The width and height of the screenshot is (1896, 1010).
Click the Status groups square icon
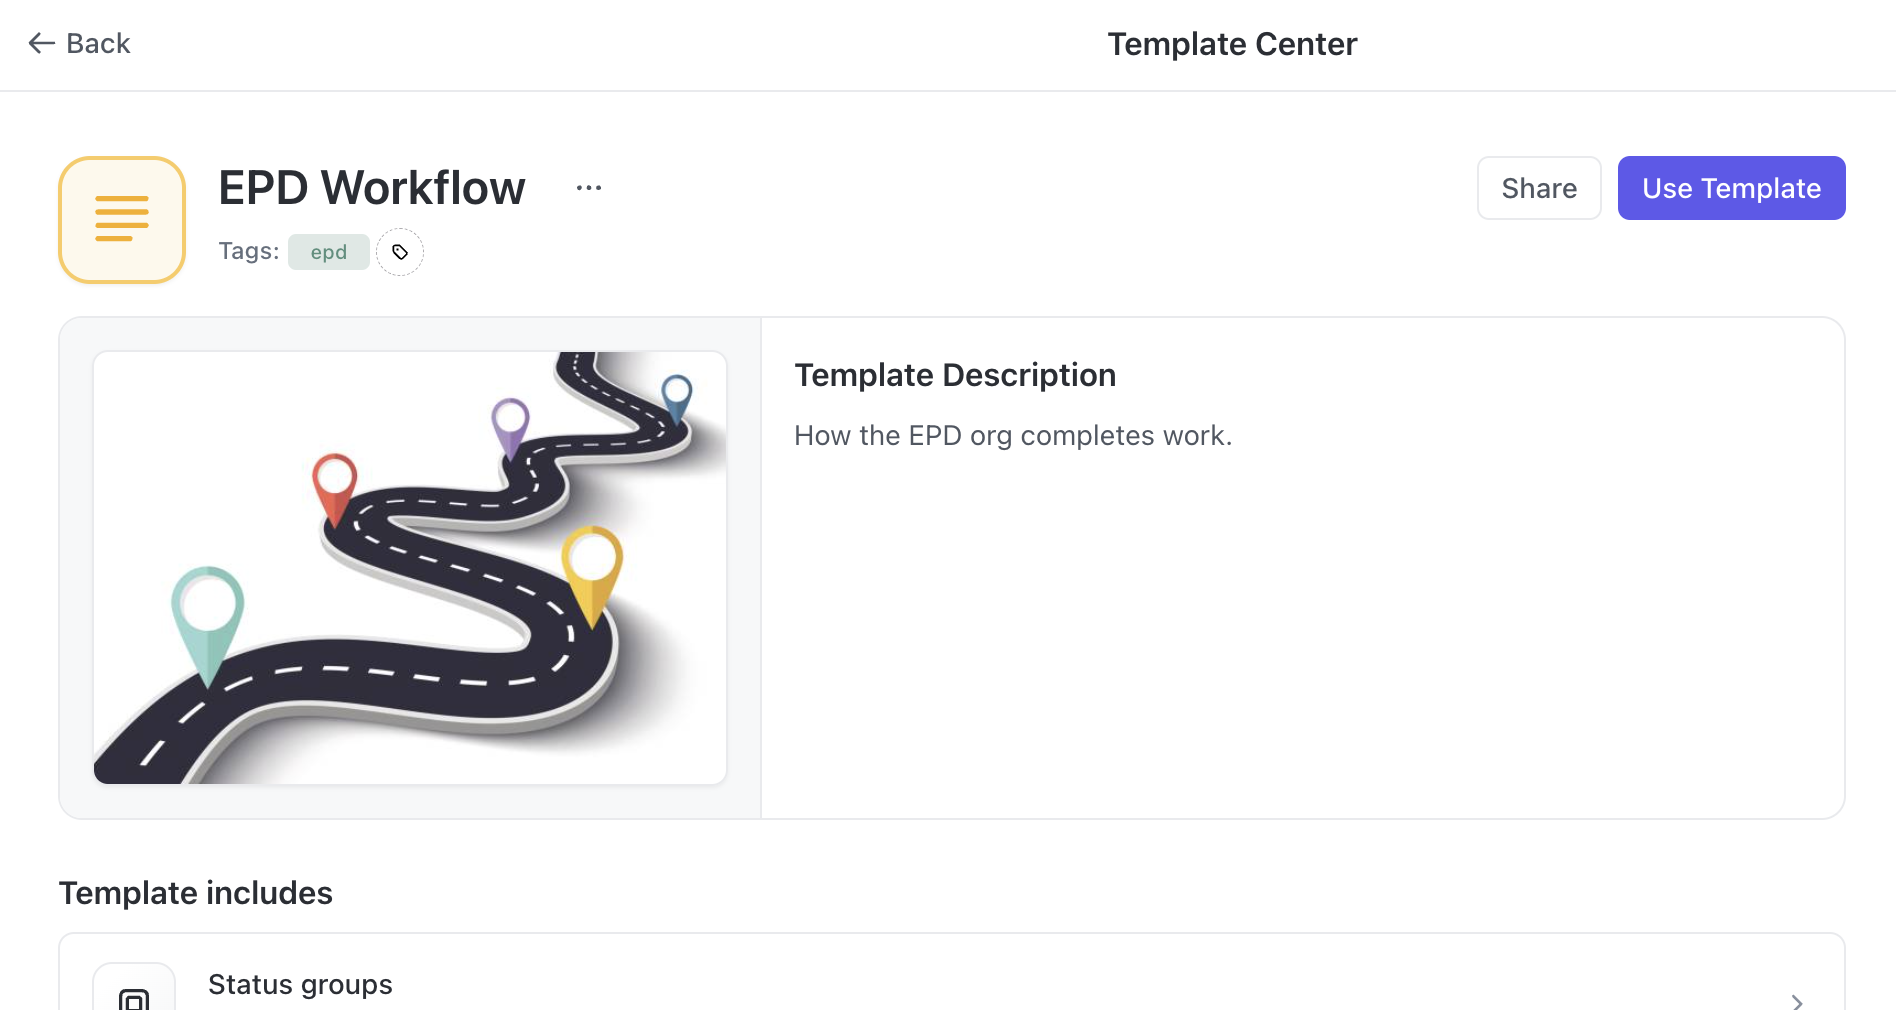[x=134, y=997]
